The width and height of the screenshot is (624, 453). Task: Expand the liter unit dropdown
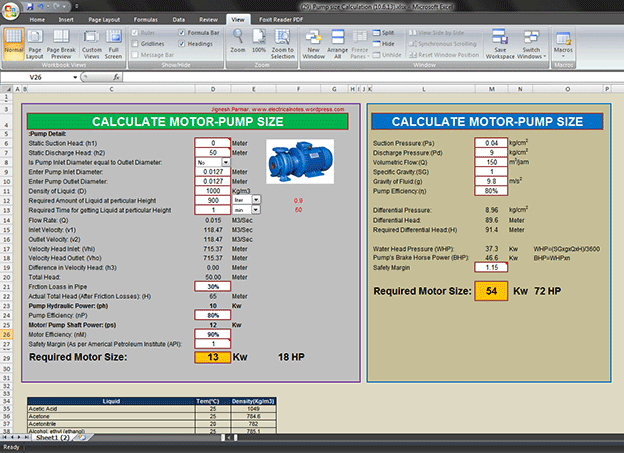(x=256, y=199)
